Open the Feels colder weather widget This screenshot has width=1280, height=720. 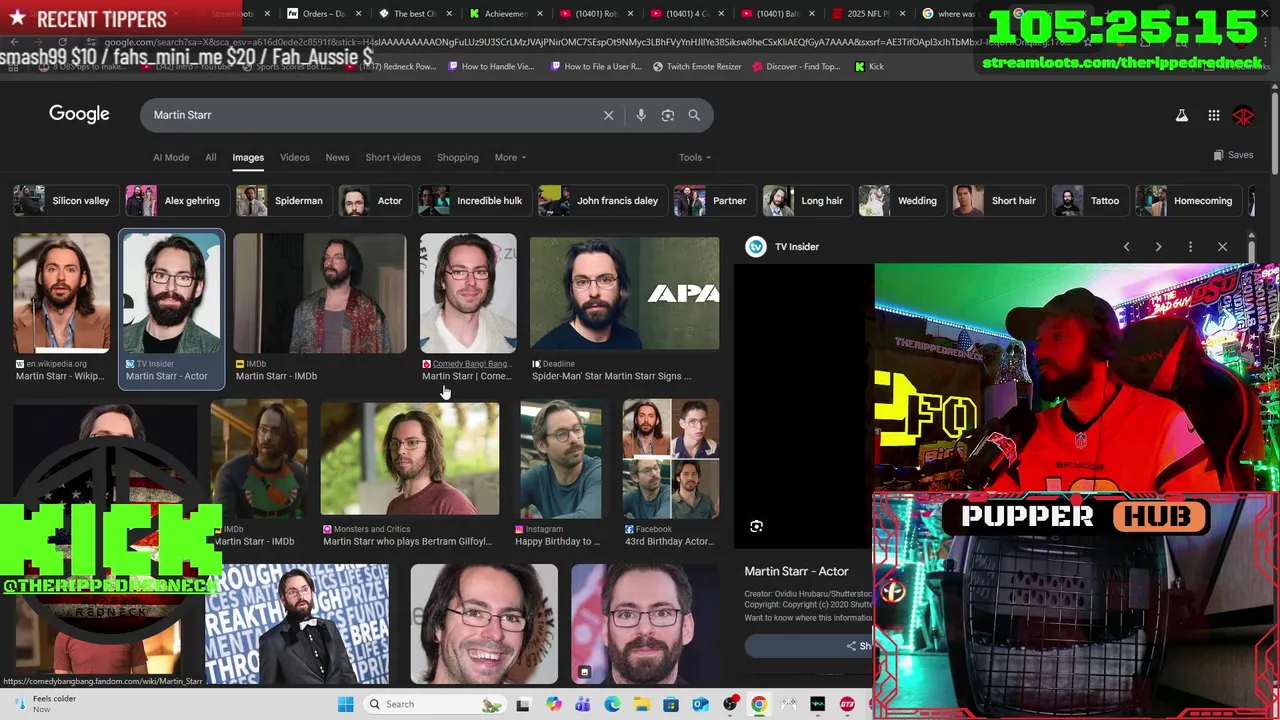tap(45, 704)
